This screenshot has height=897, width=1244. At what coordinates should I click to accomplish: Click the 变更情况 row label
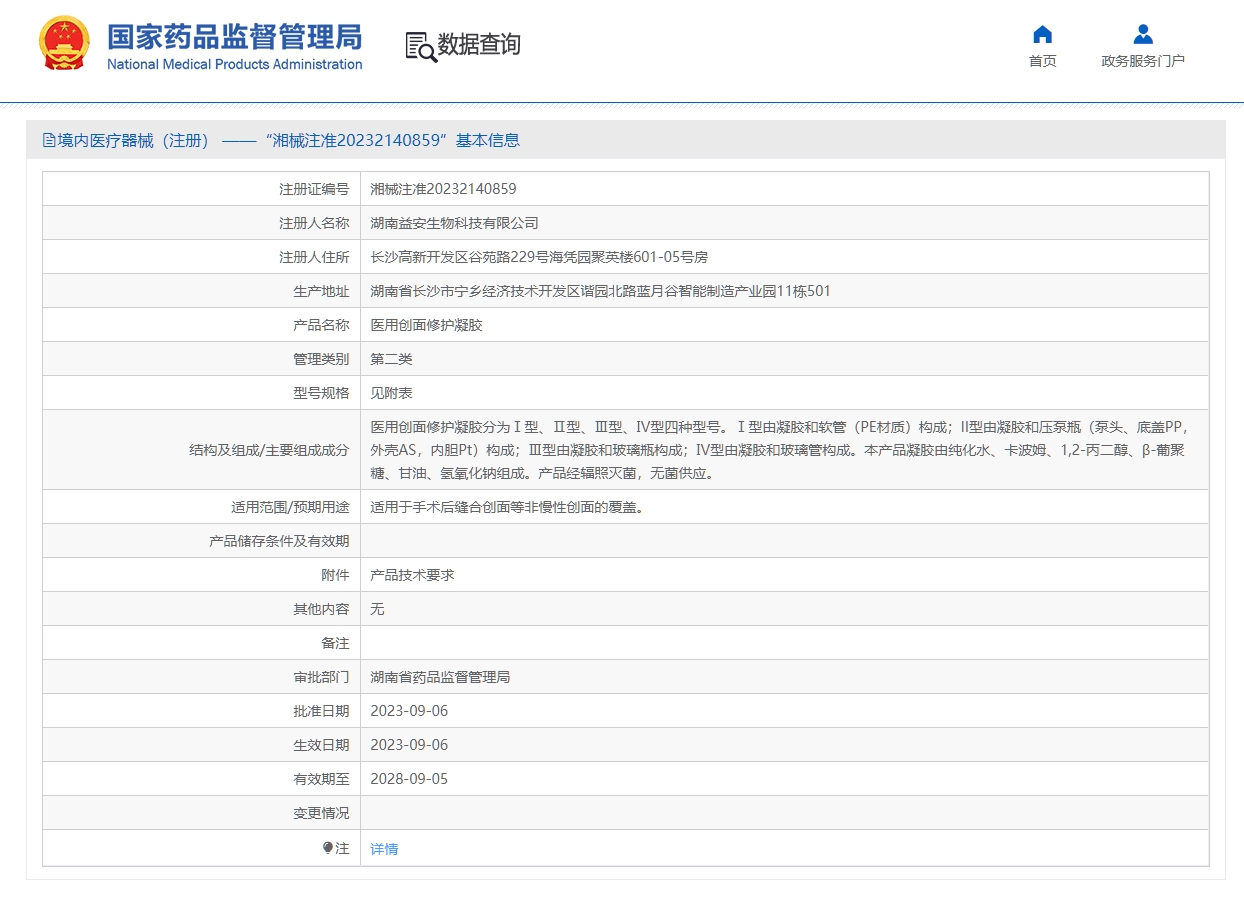pos(321,813)
